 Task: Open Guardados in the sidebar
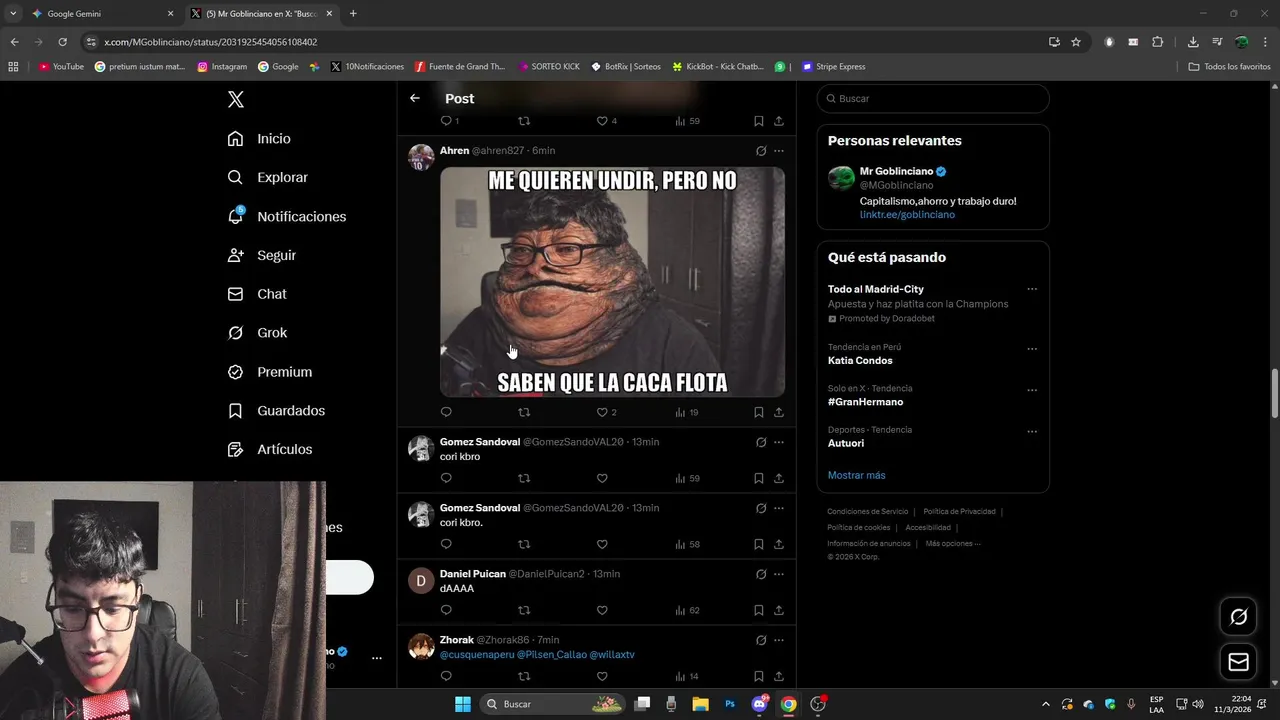276,411
